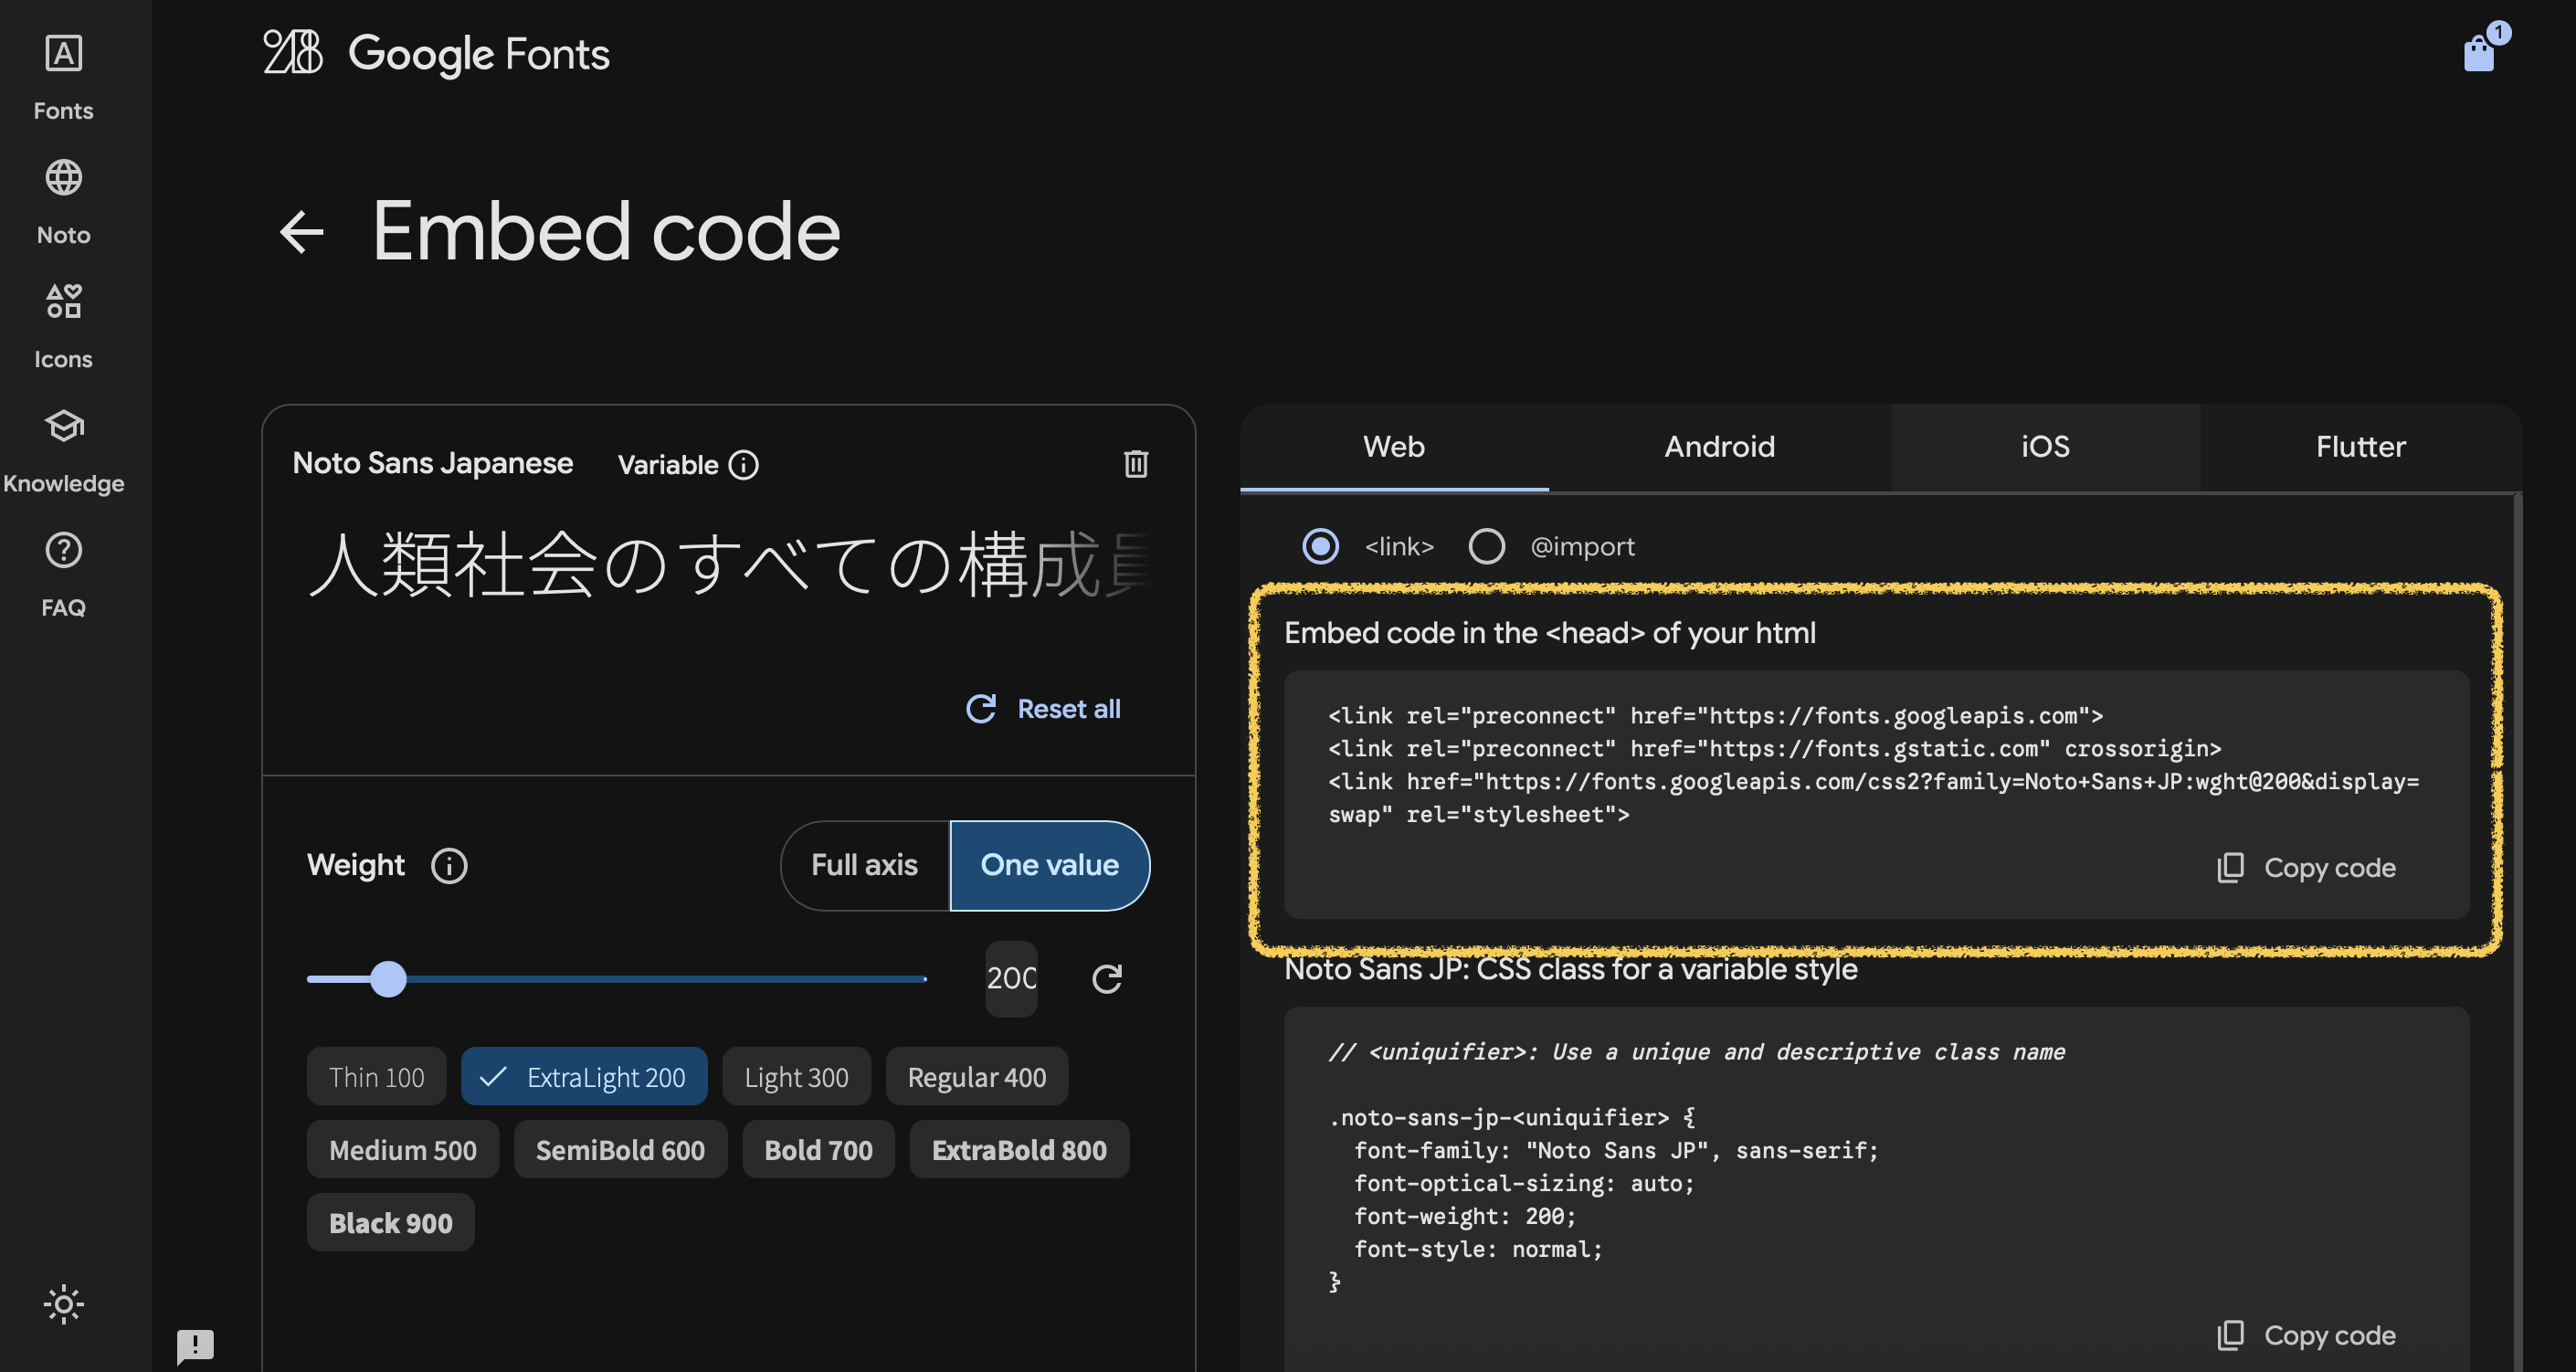
Task: Open the Fonts section in sidebar
Action: tap(63, 77)
